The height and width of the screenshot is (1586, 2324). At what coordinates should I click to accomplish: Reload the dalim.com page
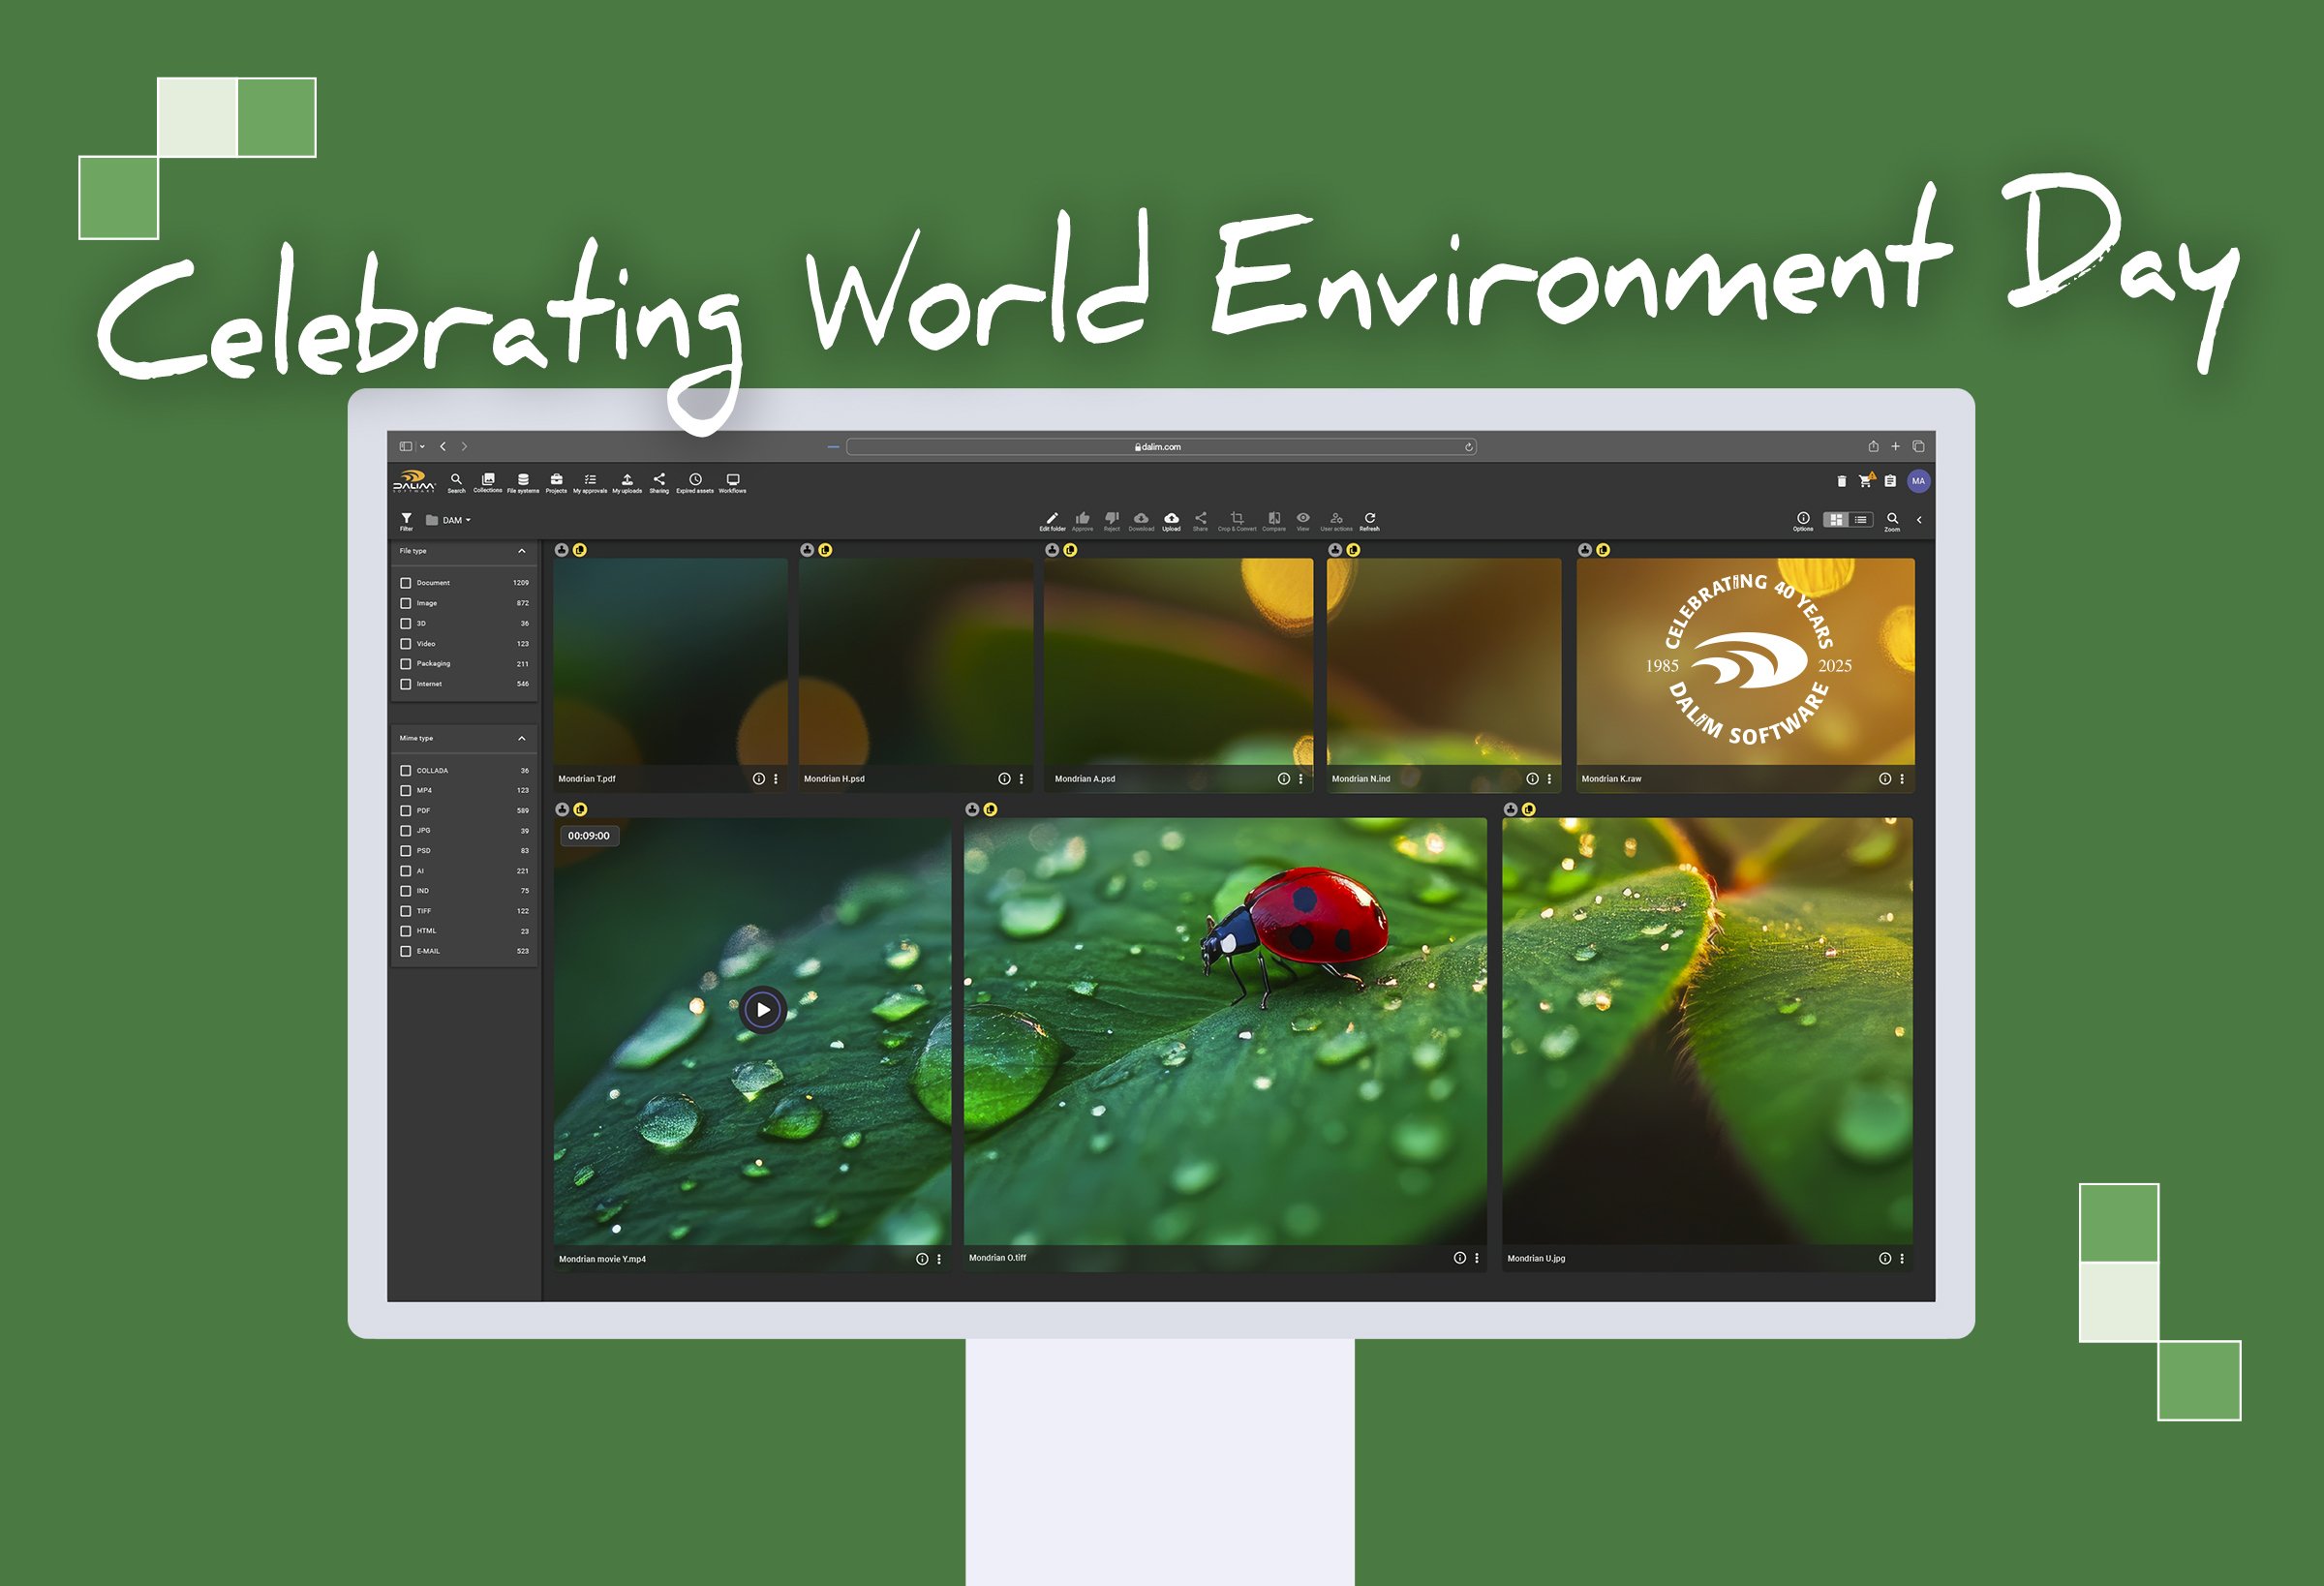(1468, 447)
